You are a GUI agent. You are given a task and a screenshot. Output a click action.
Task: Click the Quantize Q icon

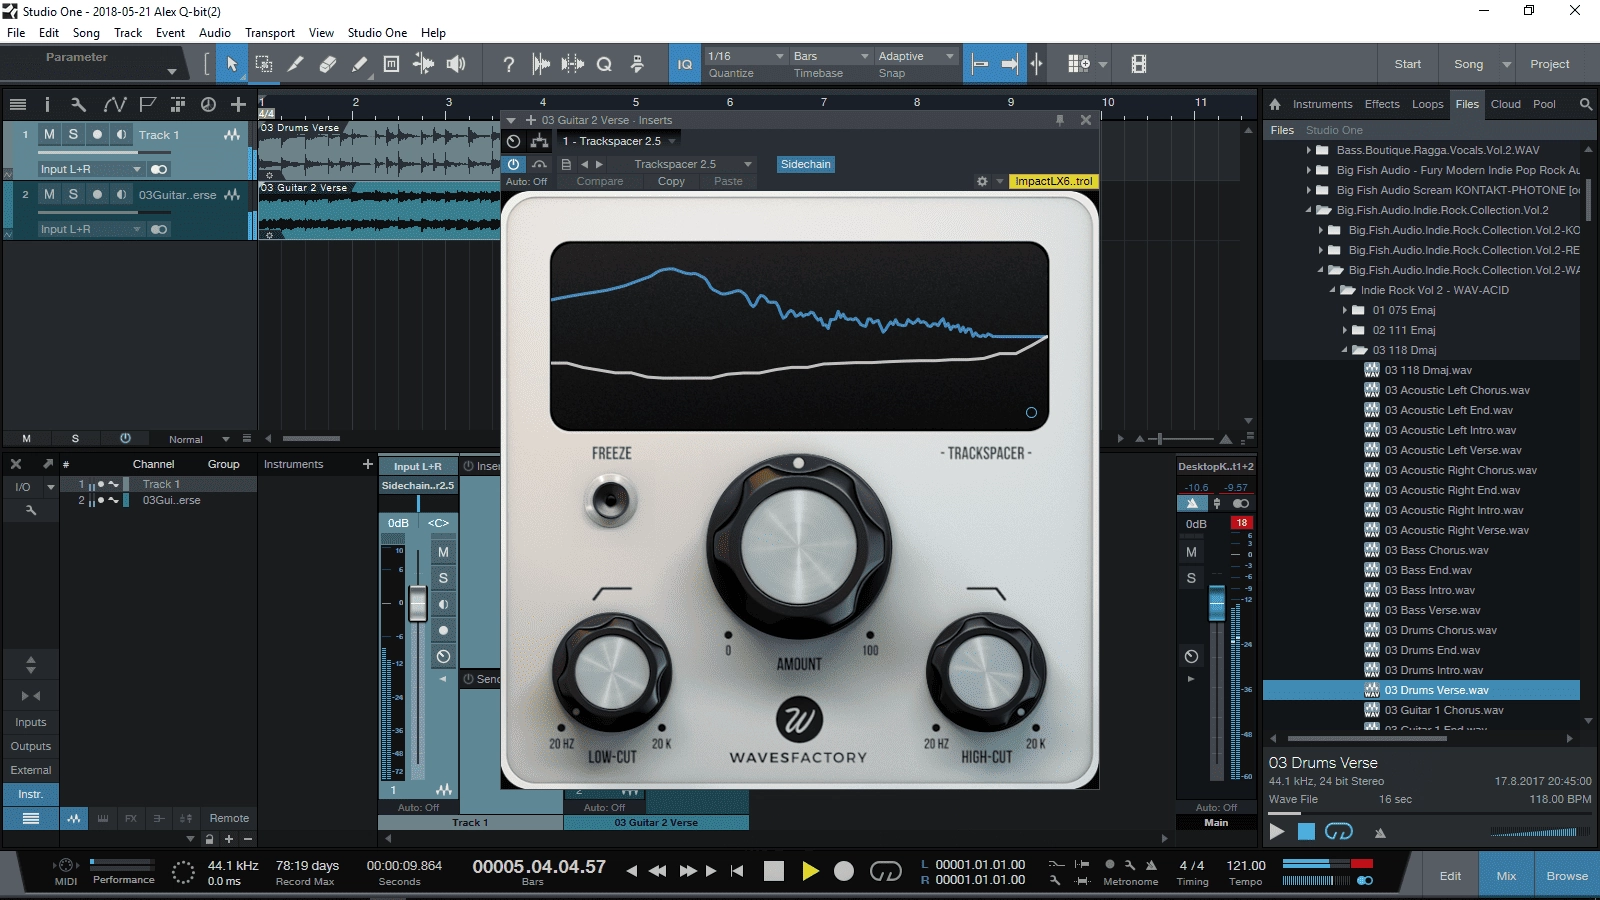pyautogui.click(x=604, y=64)
